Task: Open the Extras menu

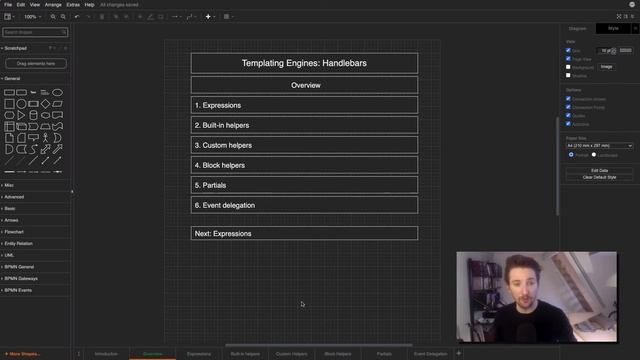Action: click(73, 5)
